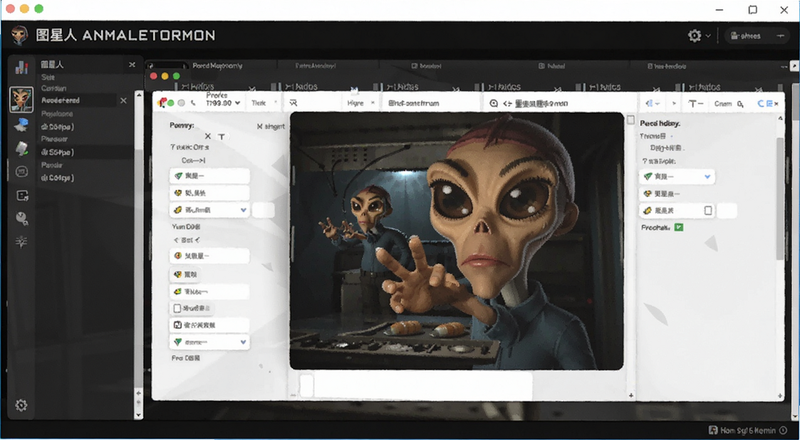Click the alien logo in the app header
Image resolution: width=800 pixels, height=440 pixels.
click(19, 35)
